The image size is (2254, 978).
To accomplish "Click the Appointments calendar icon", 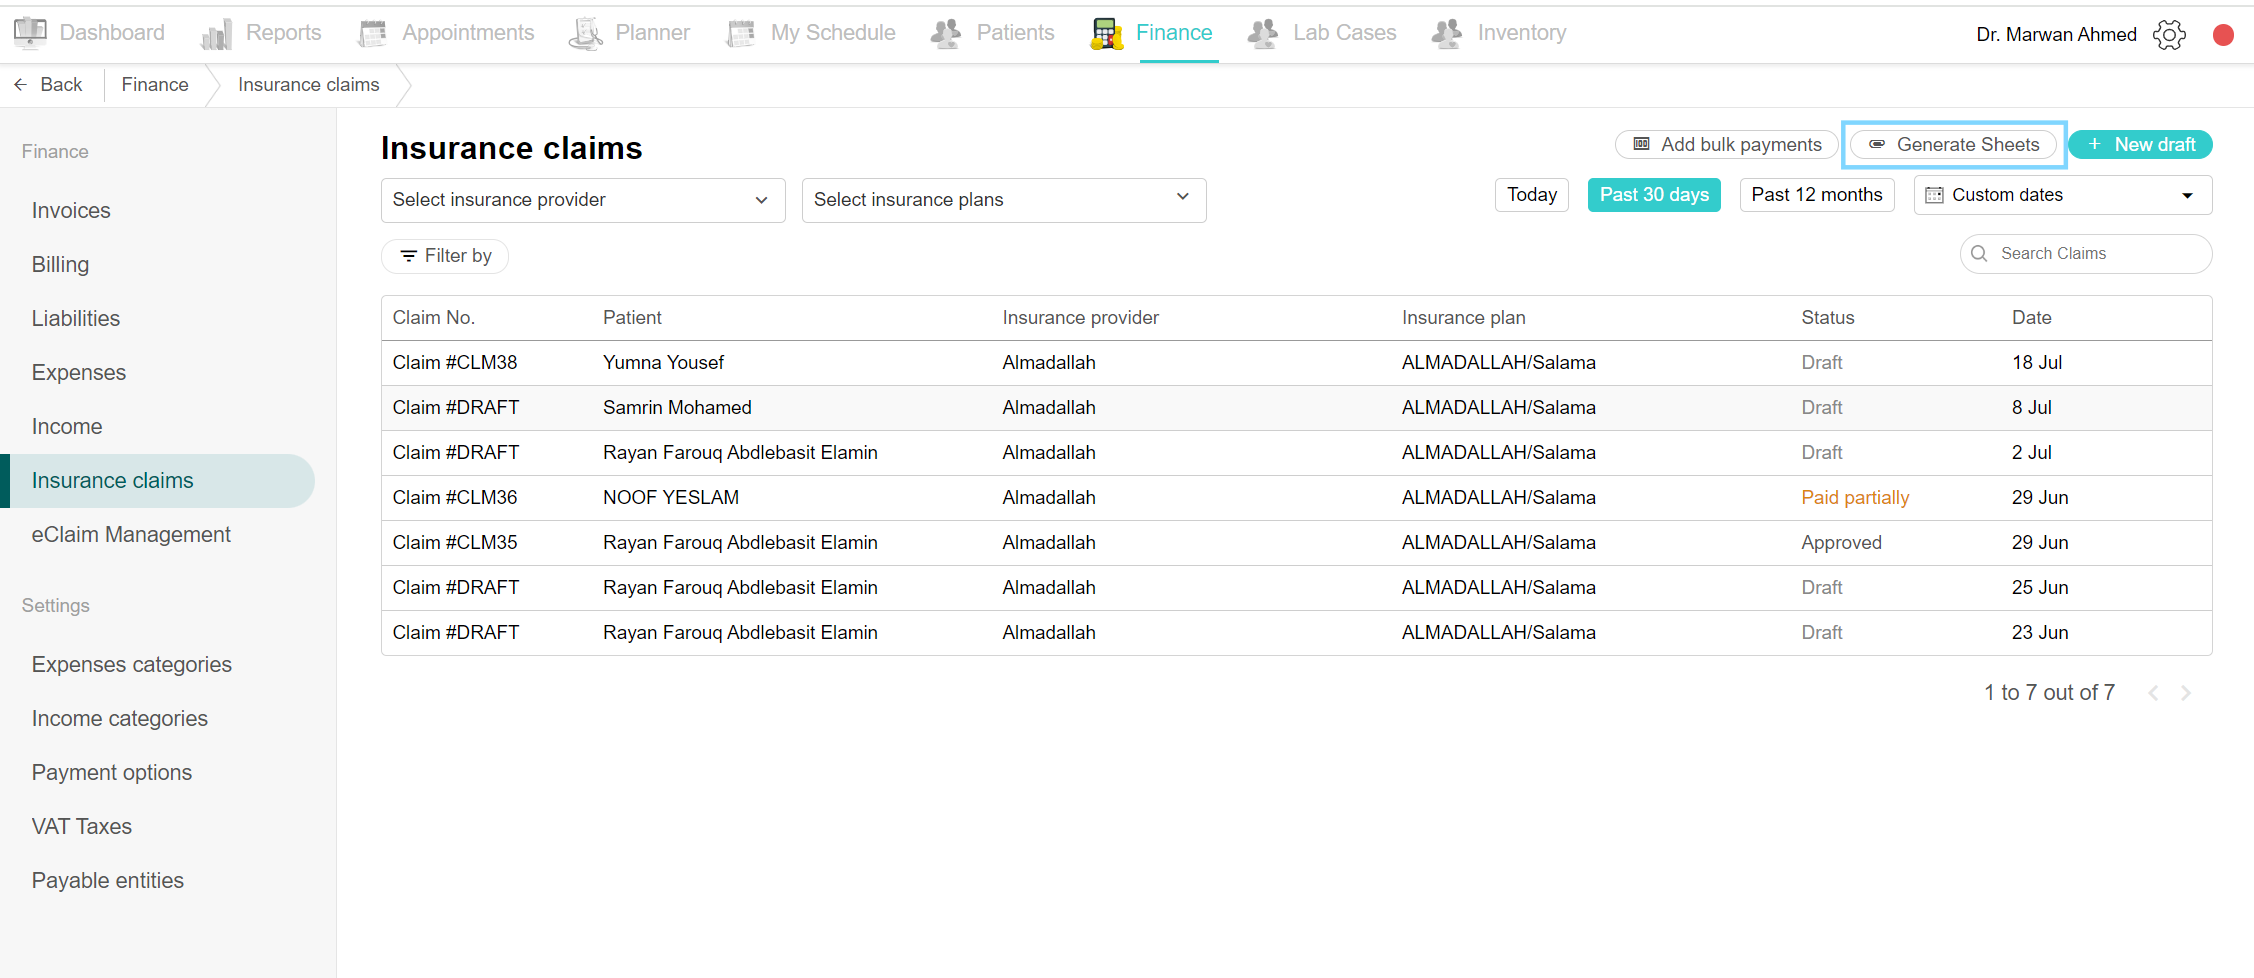I will pyautogui.click(x=372, y=33).
